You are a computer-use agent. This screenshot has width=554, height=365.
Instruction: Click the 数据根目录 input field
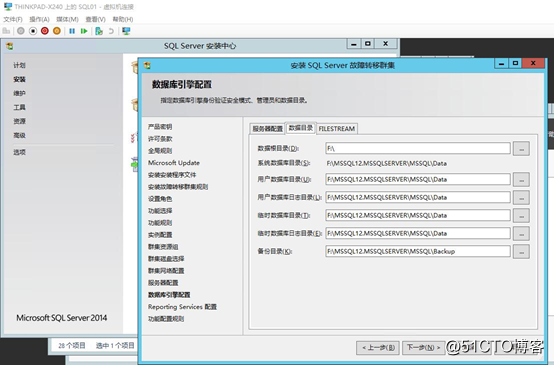click(418, 148)
